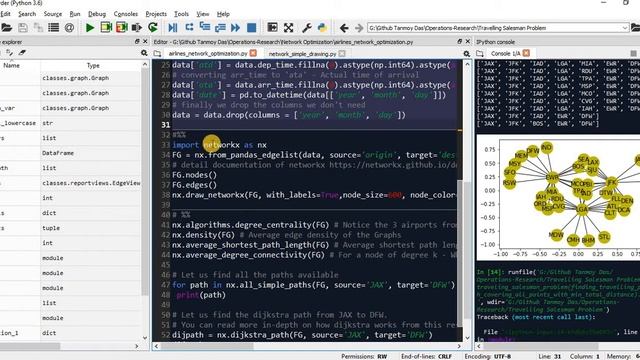The height and width of the screenshot is (360, 640).
Task: Open the file list (outline) toolbar icon
Action: pos(53,28)
